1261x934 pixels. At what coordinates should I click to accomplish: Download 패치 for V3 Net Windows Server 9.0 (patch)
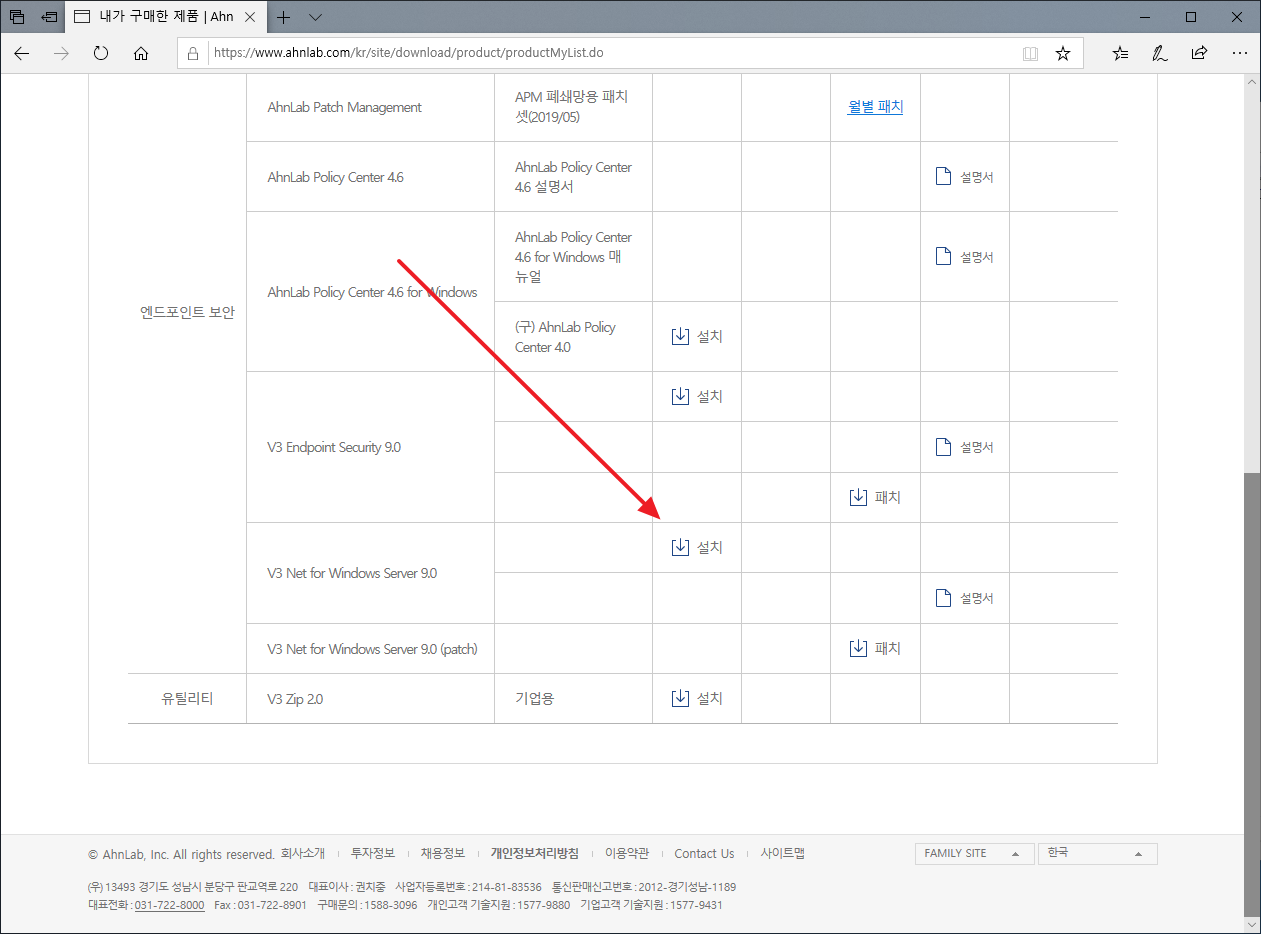[875, 648]
